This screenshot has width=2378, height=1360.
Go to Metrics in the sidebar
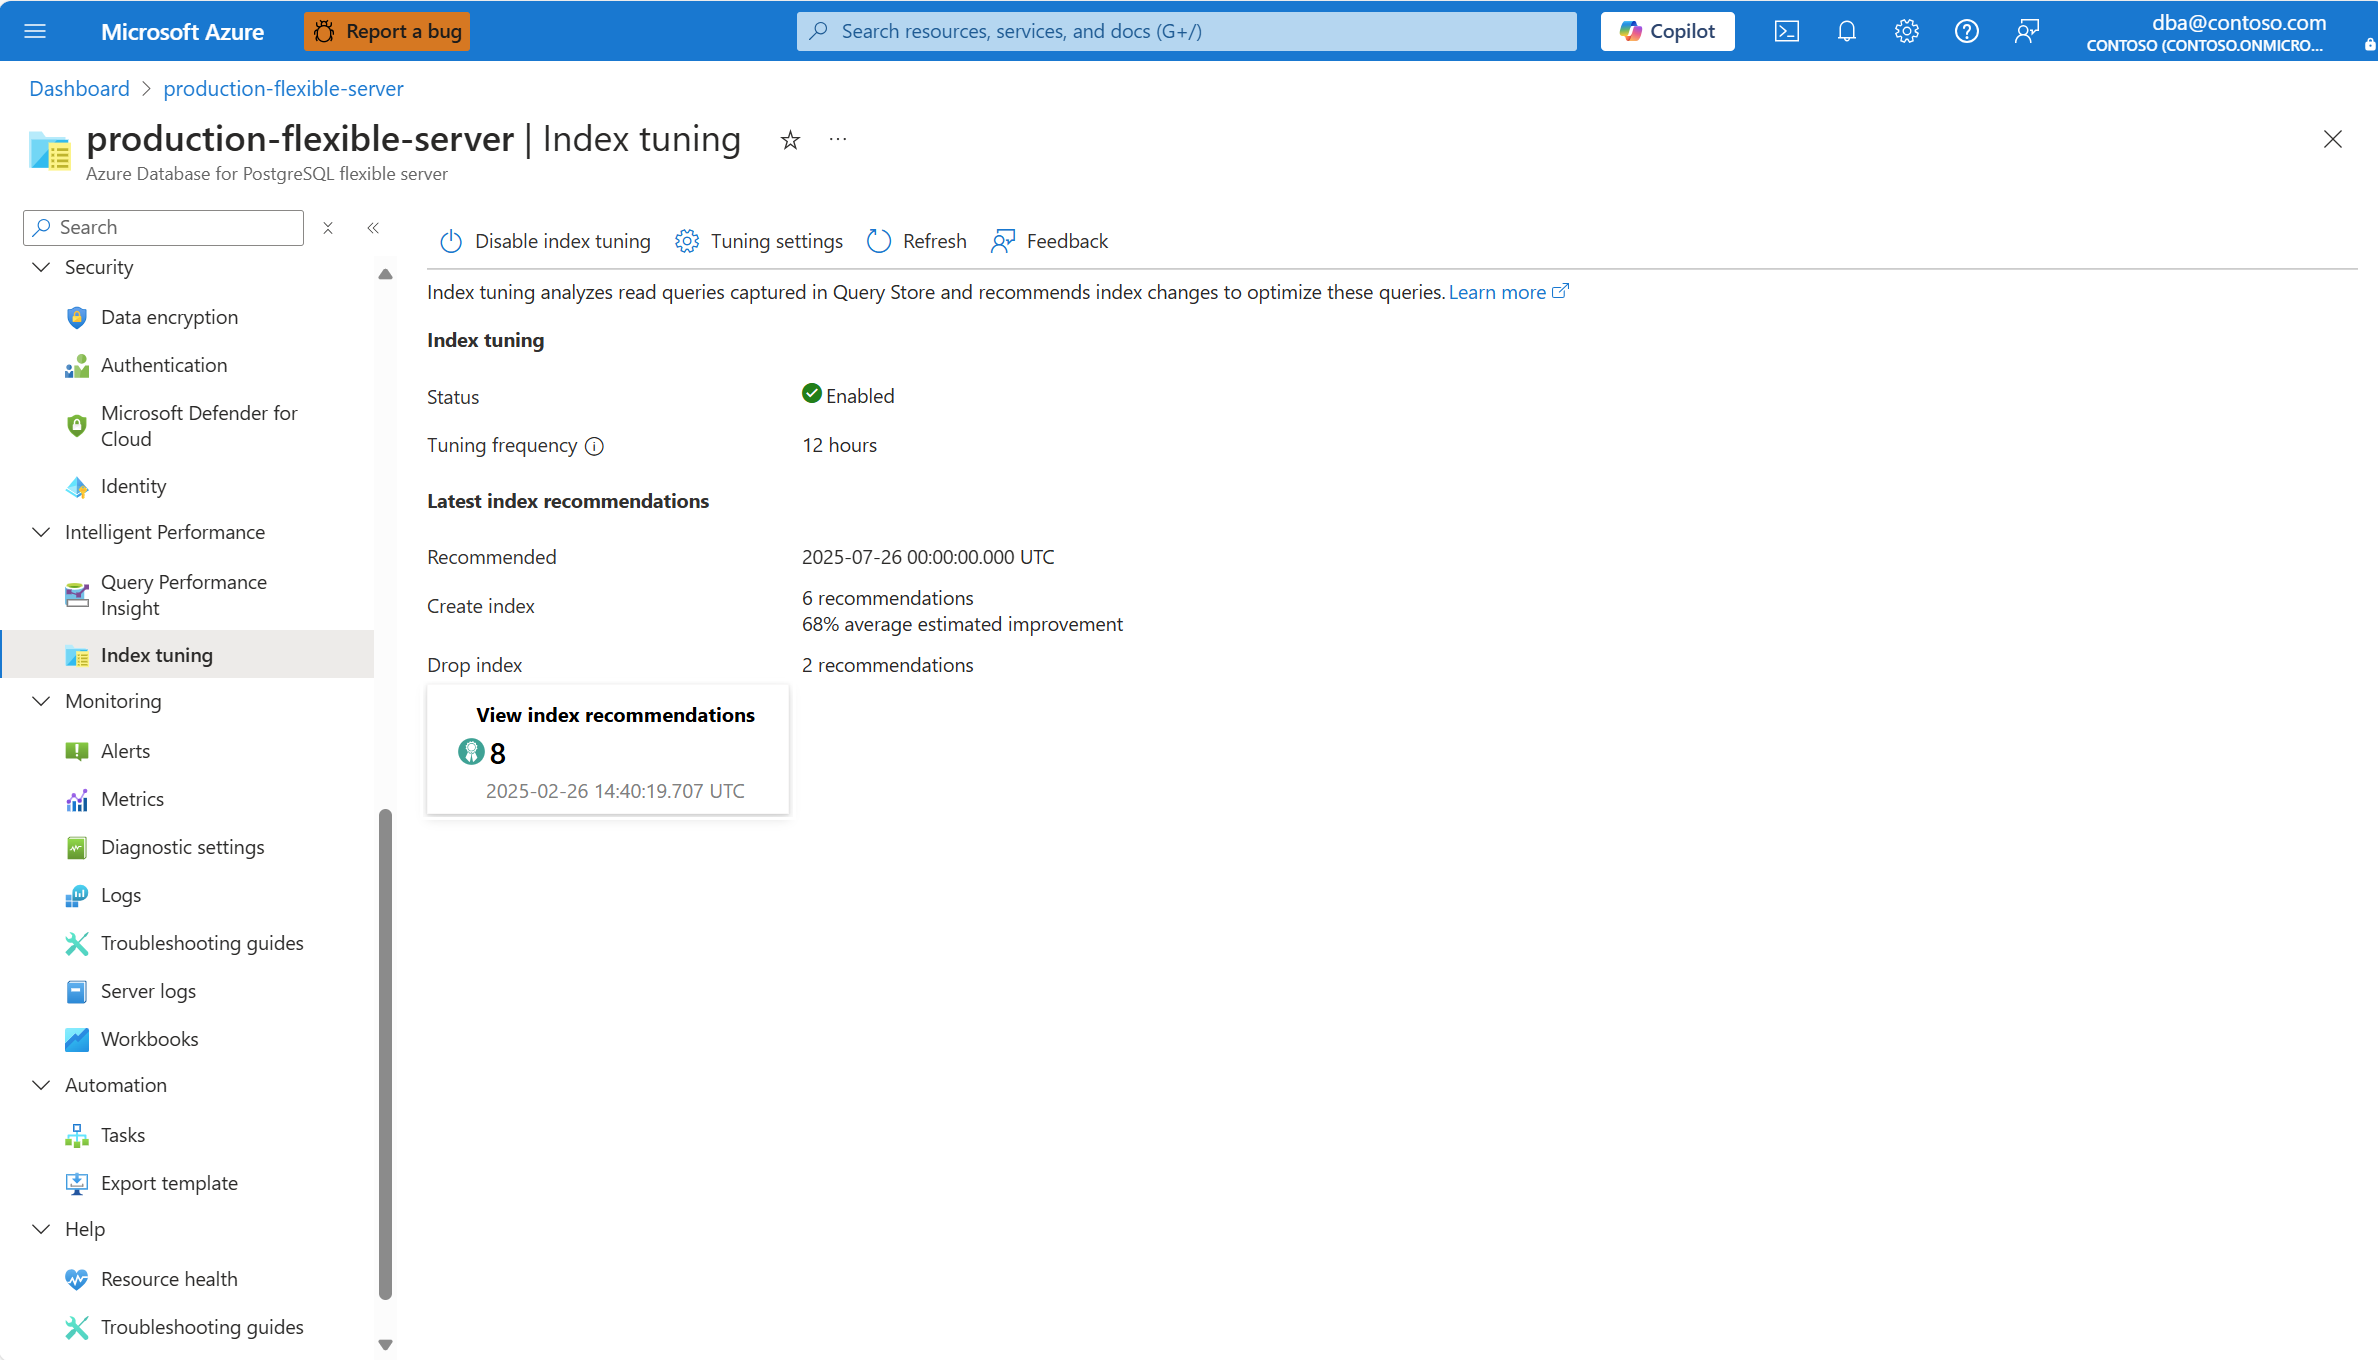tap(132, 799)
